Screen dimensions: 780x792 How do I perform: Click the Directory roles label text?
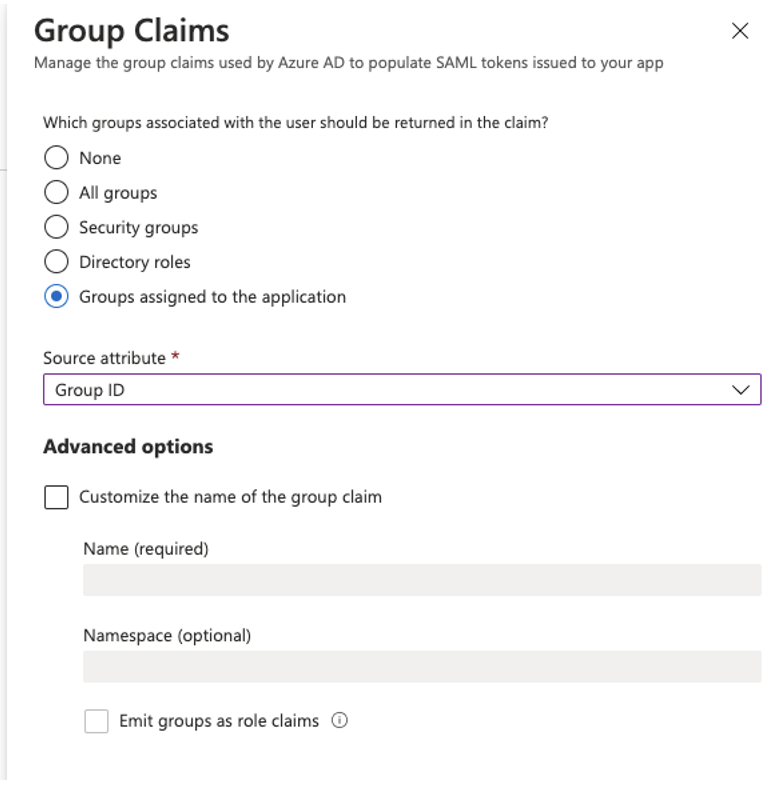click(135, 262)
